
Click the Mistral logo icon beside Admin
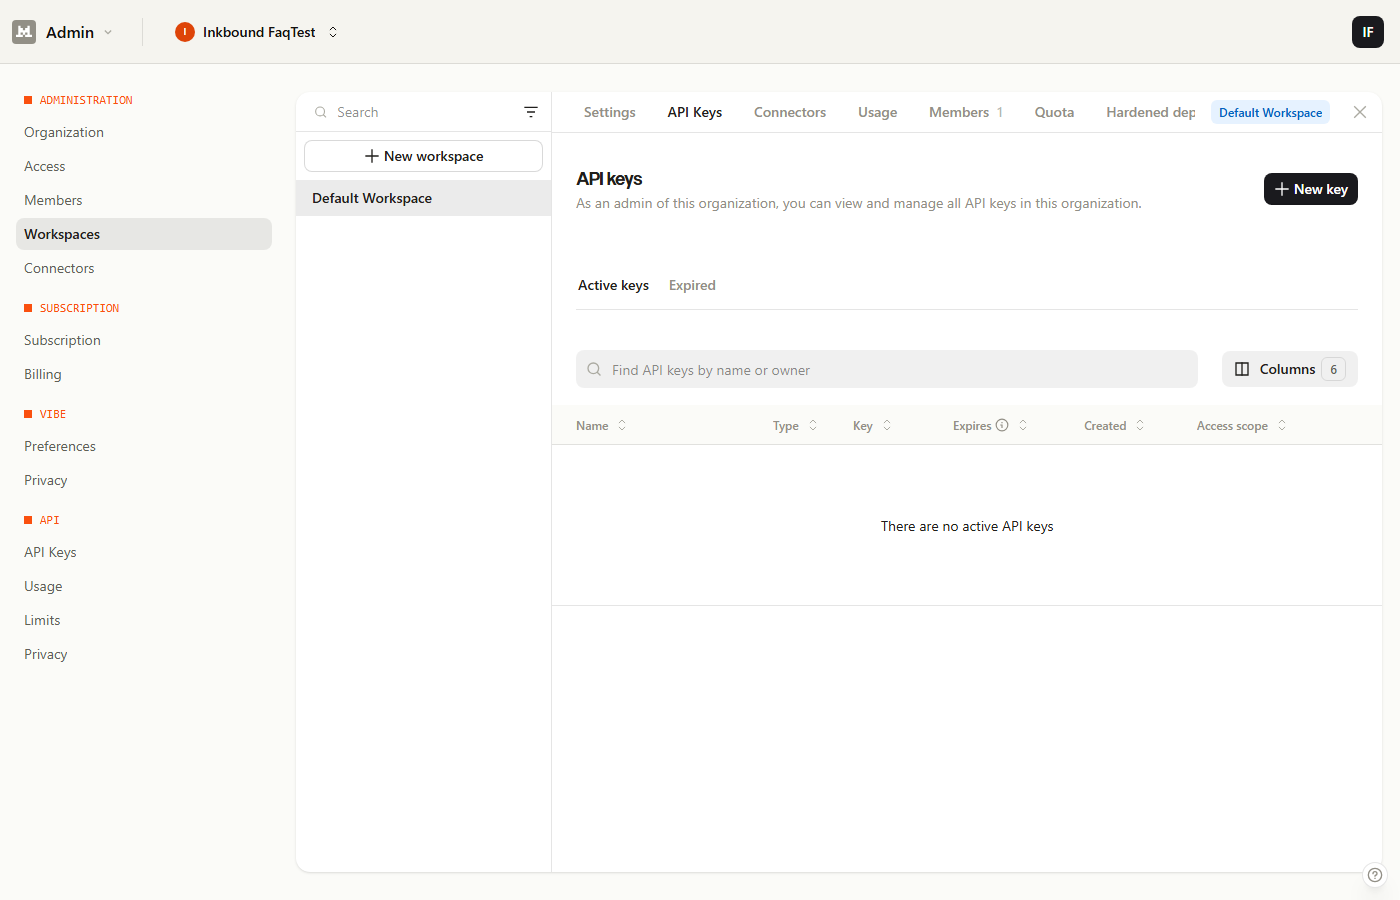[24, 32]
